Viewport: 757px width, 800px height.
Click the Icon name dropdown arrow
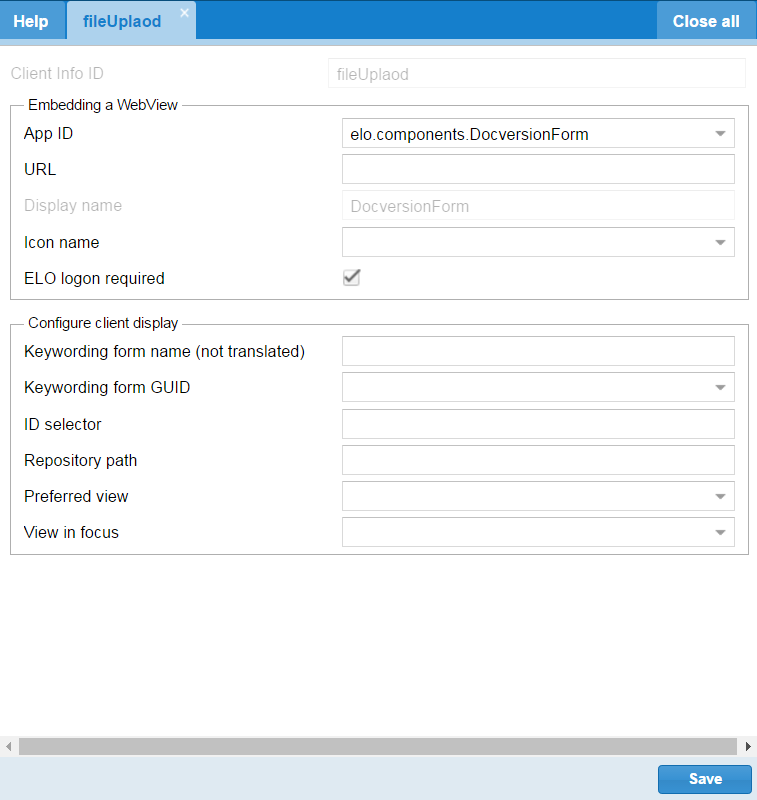point(719,242)
